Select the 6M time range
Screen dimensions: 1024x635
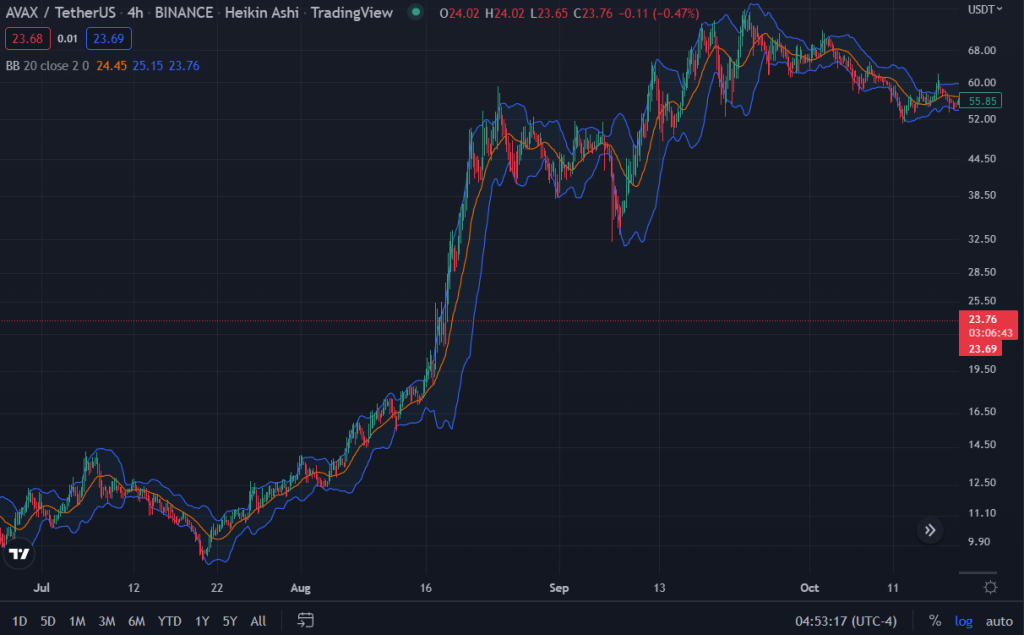[x=136, y=621]
